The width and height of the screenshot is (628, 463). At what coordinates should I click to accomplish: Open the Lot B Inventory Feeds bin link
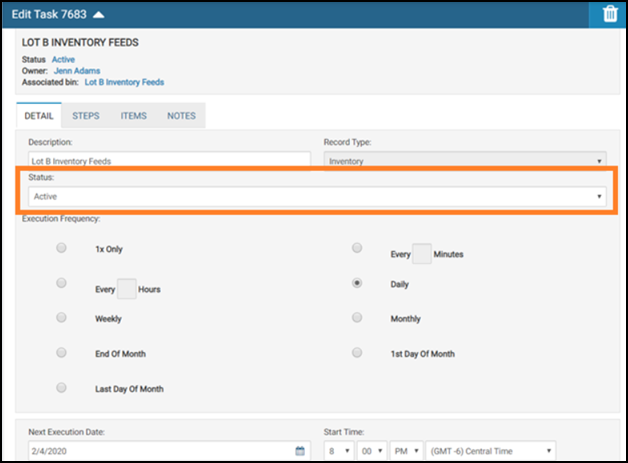124,82
